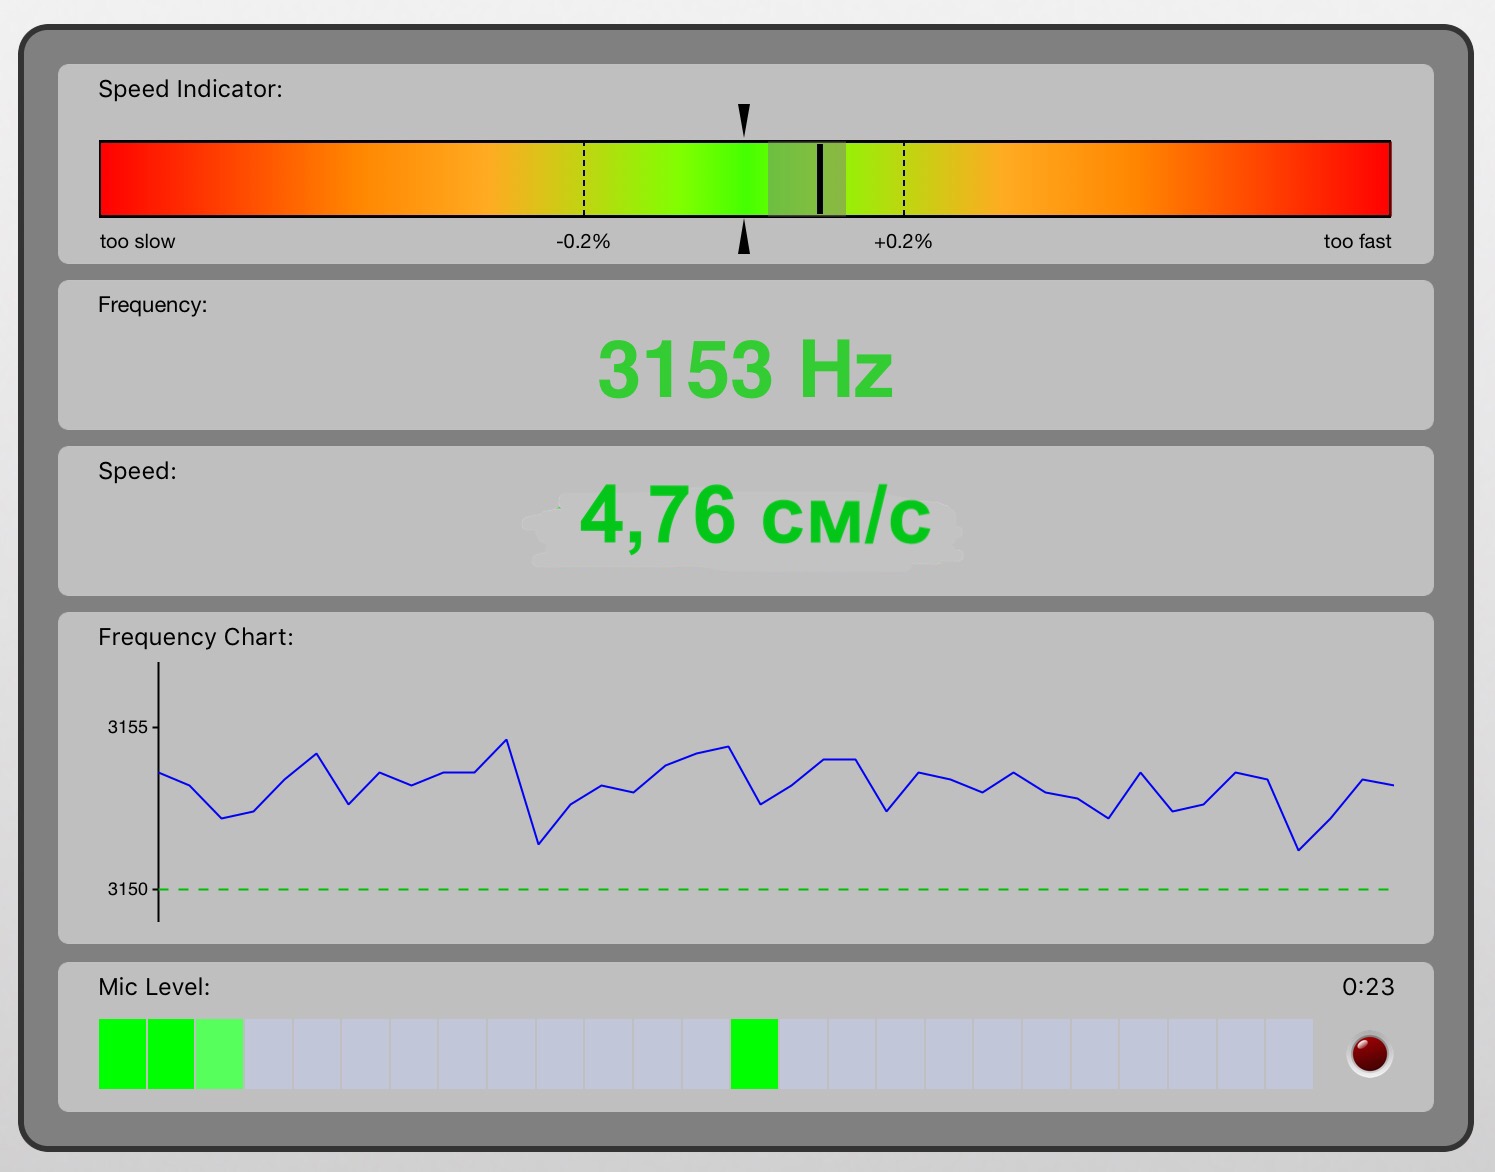Click the 0:23 elapsed timer
Image resolution: width=1495 pixels, height=1172 pixels.
1367,987
